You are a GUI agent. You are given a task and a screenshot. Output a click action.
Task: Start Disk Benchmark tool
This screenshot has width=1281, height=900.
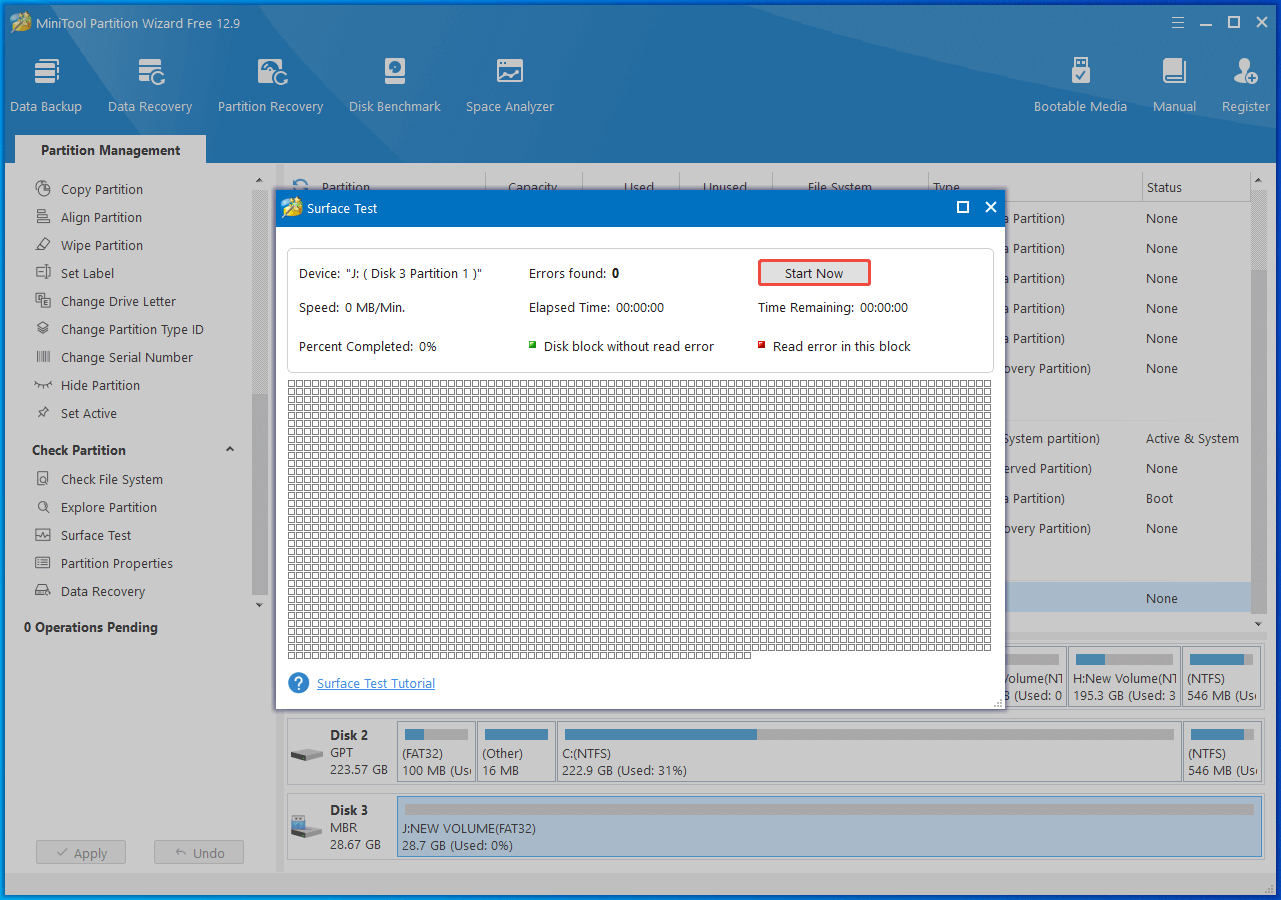click(395, 86)
